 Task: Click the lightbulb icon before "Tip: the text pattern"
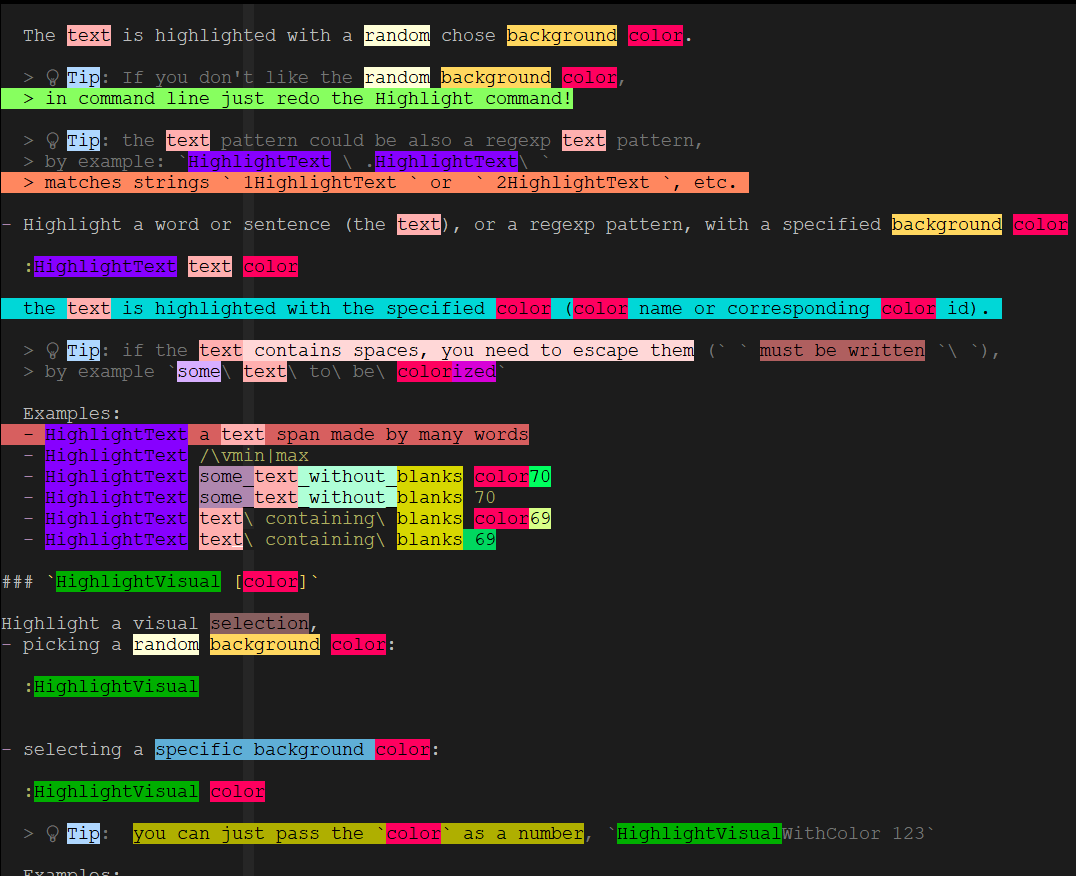coord(52,141)
